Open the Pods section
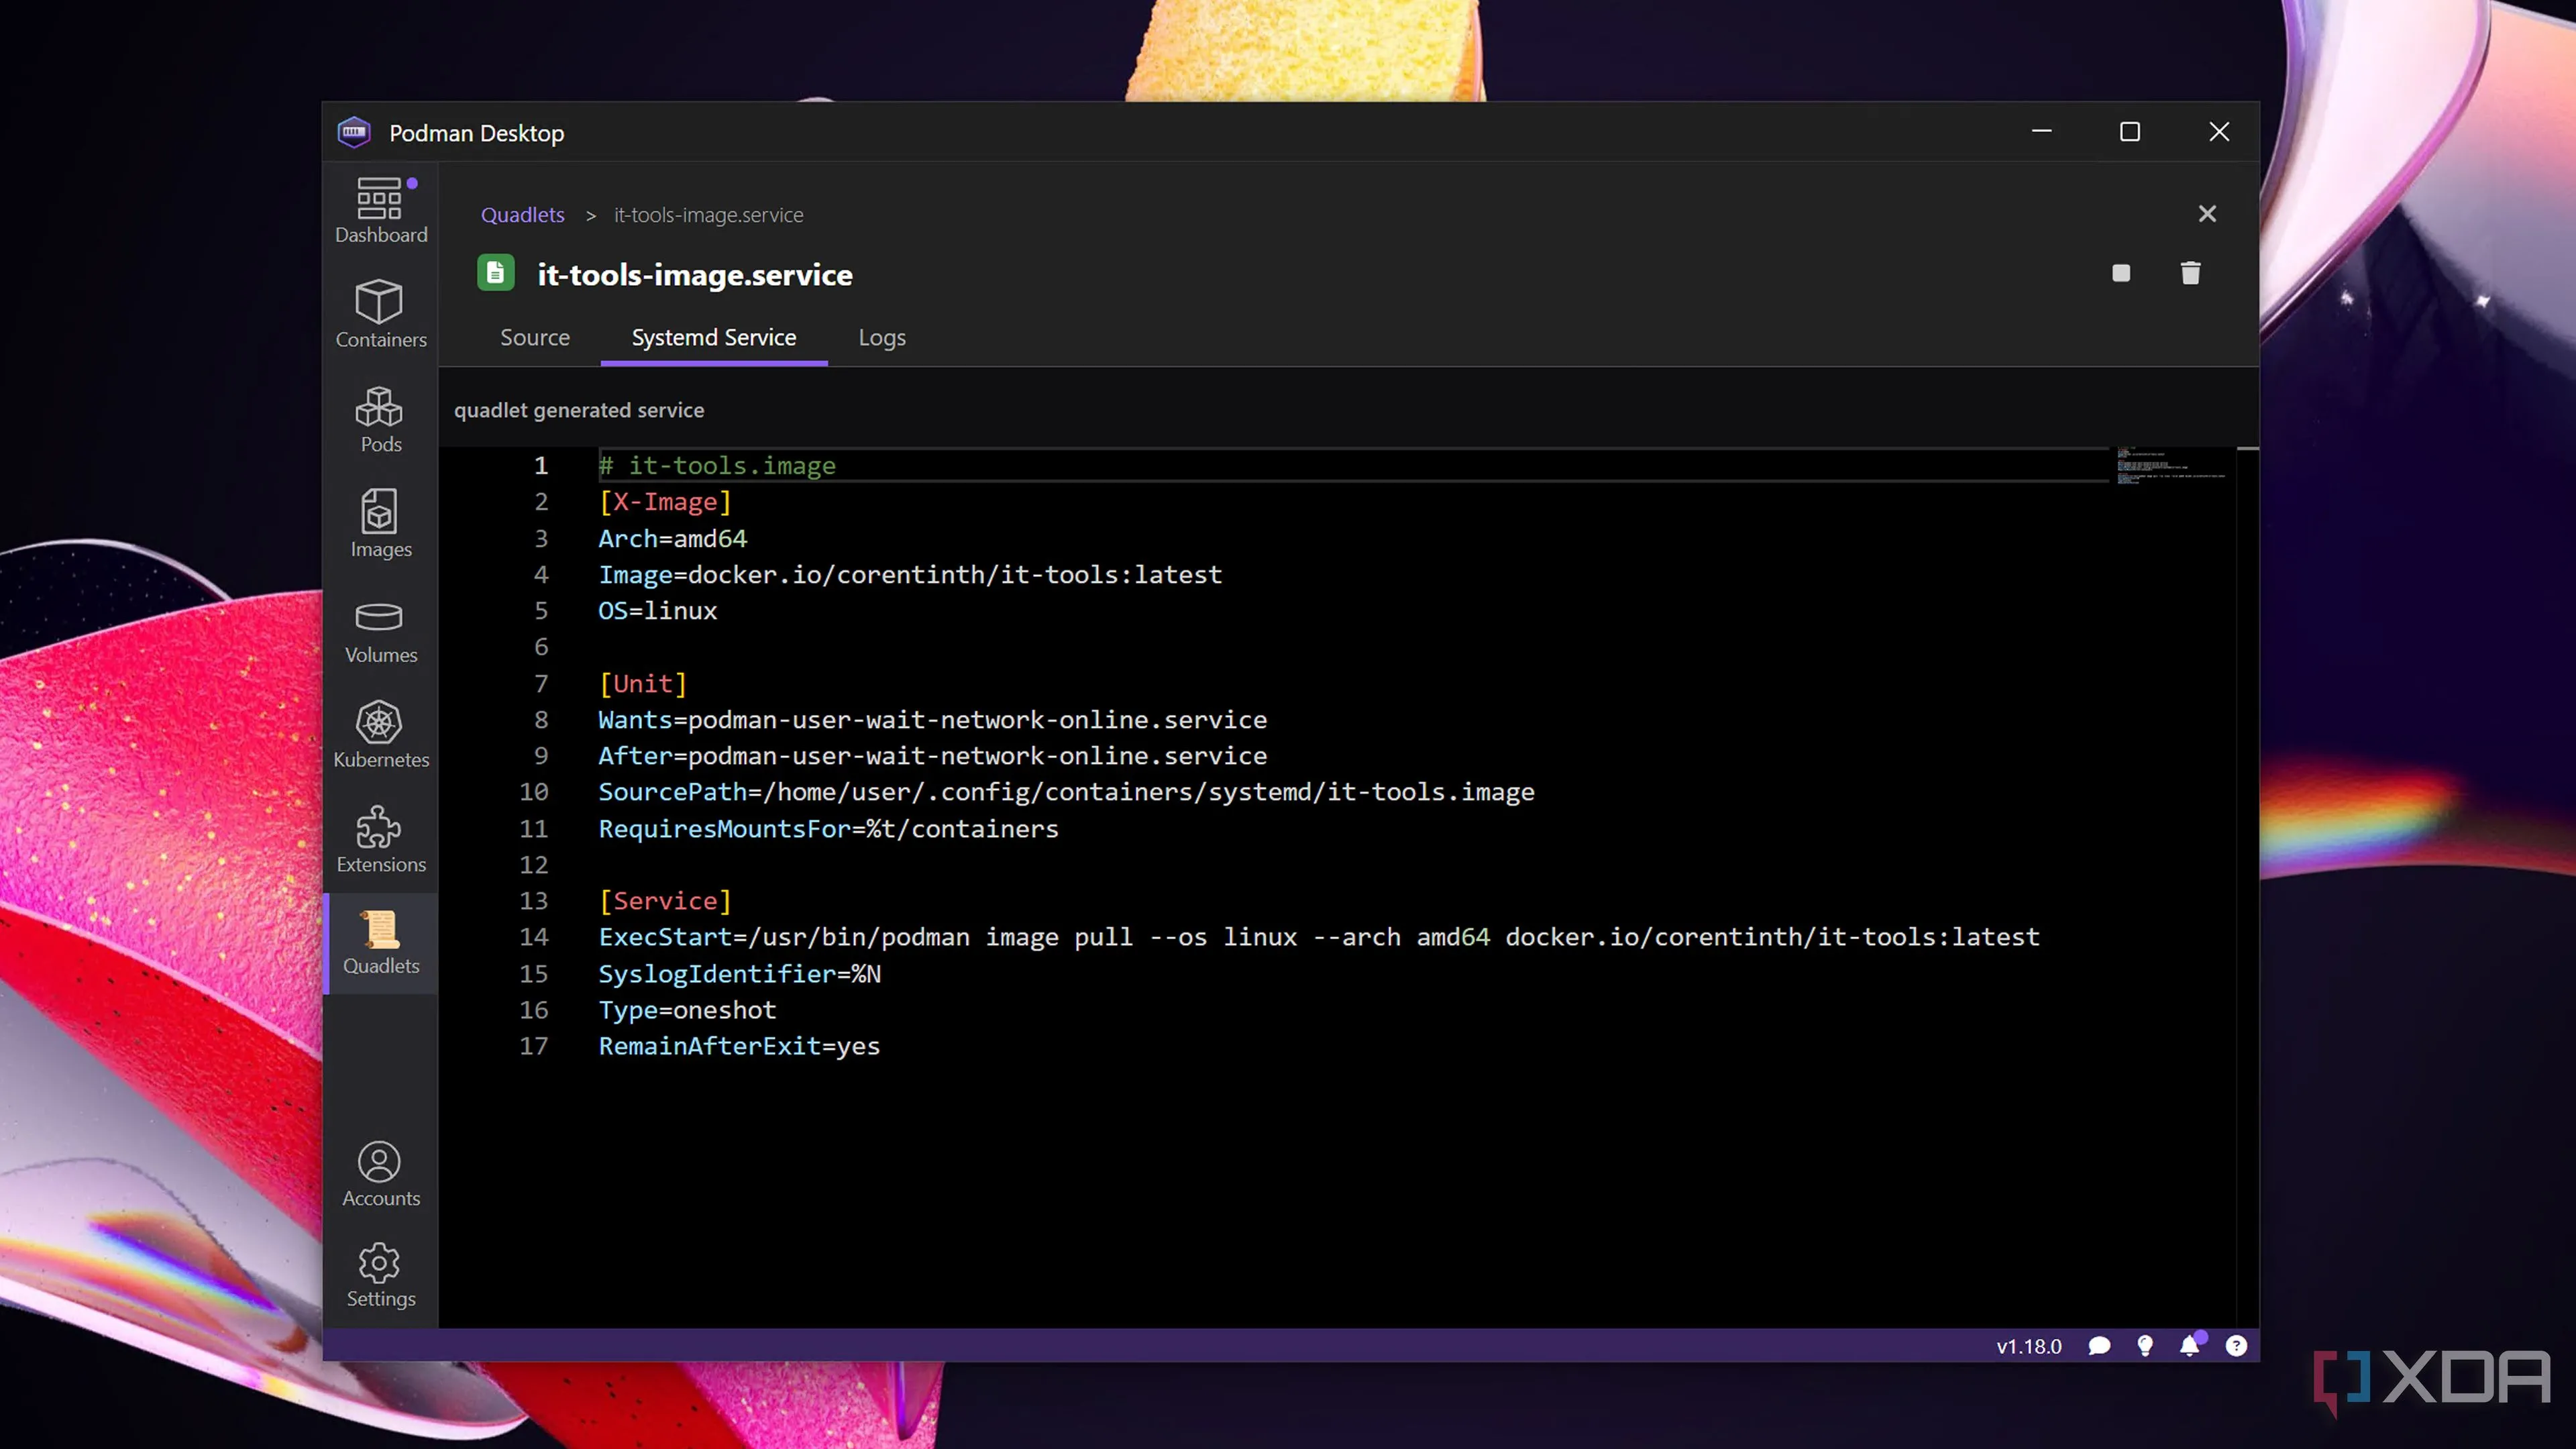Viewport: 2576px width, 1449px height. coord(380,419)
